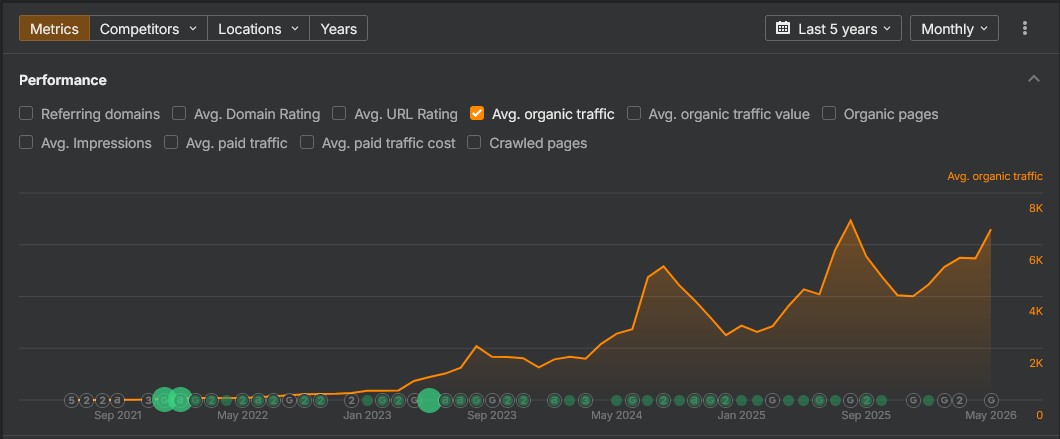Open the Last 5 years date range picker
This screenshot has width=1060, height=439.
833,28
